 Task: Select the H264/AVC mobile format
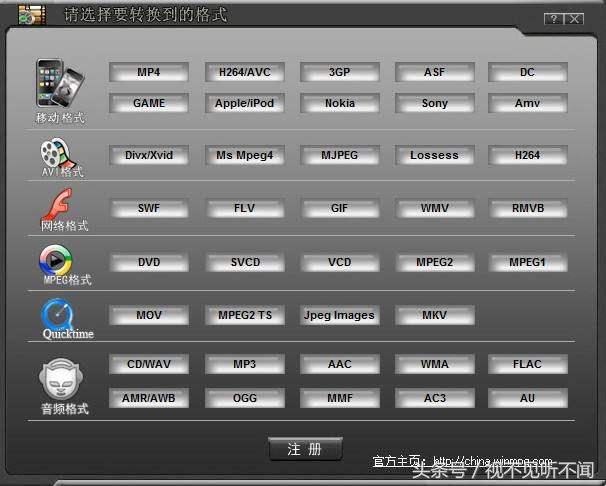[x=245, y=73]
